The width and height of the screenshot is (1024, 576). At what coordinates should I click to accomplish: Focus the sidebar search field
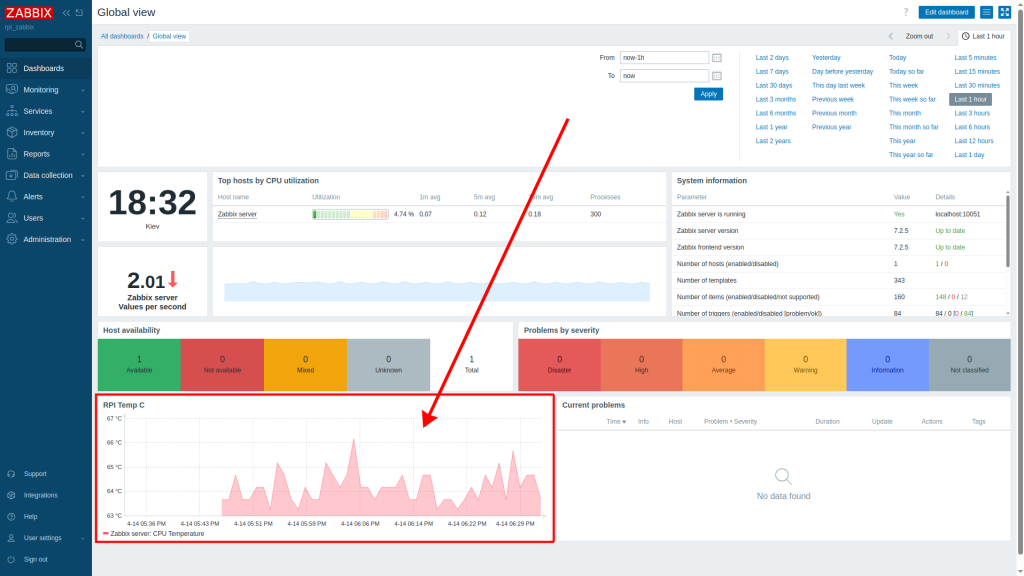point(44,44)
